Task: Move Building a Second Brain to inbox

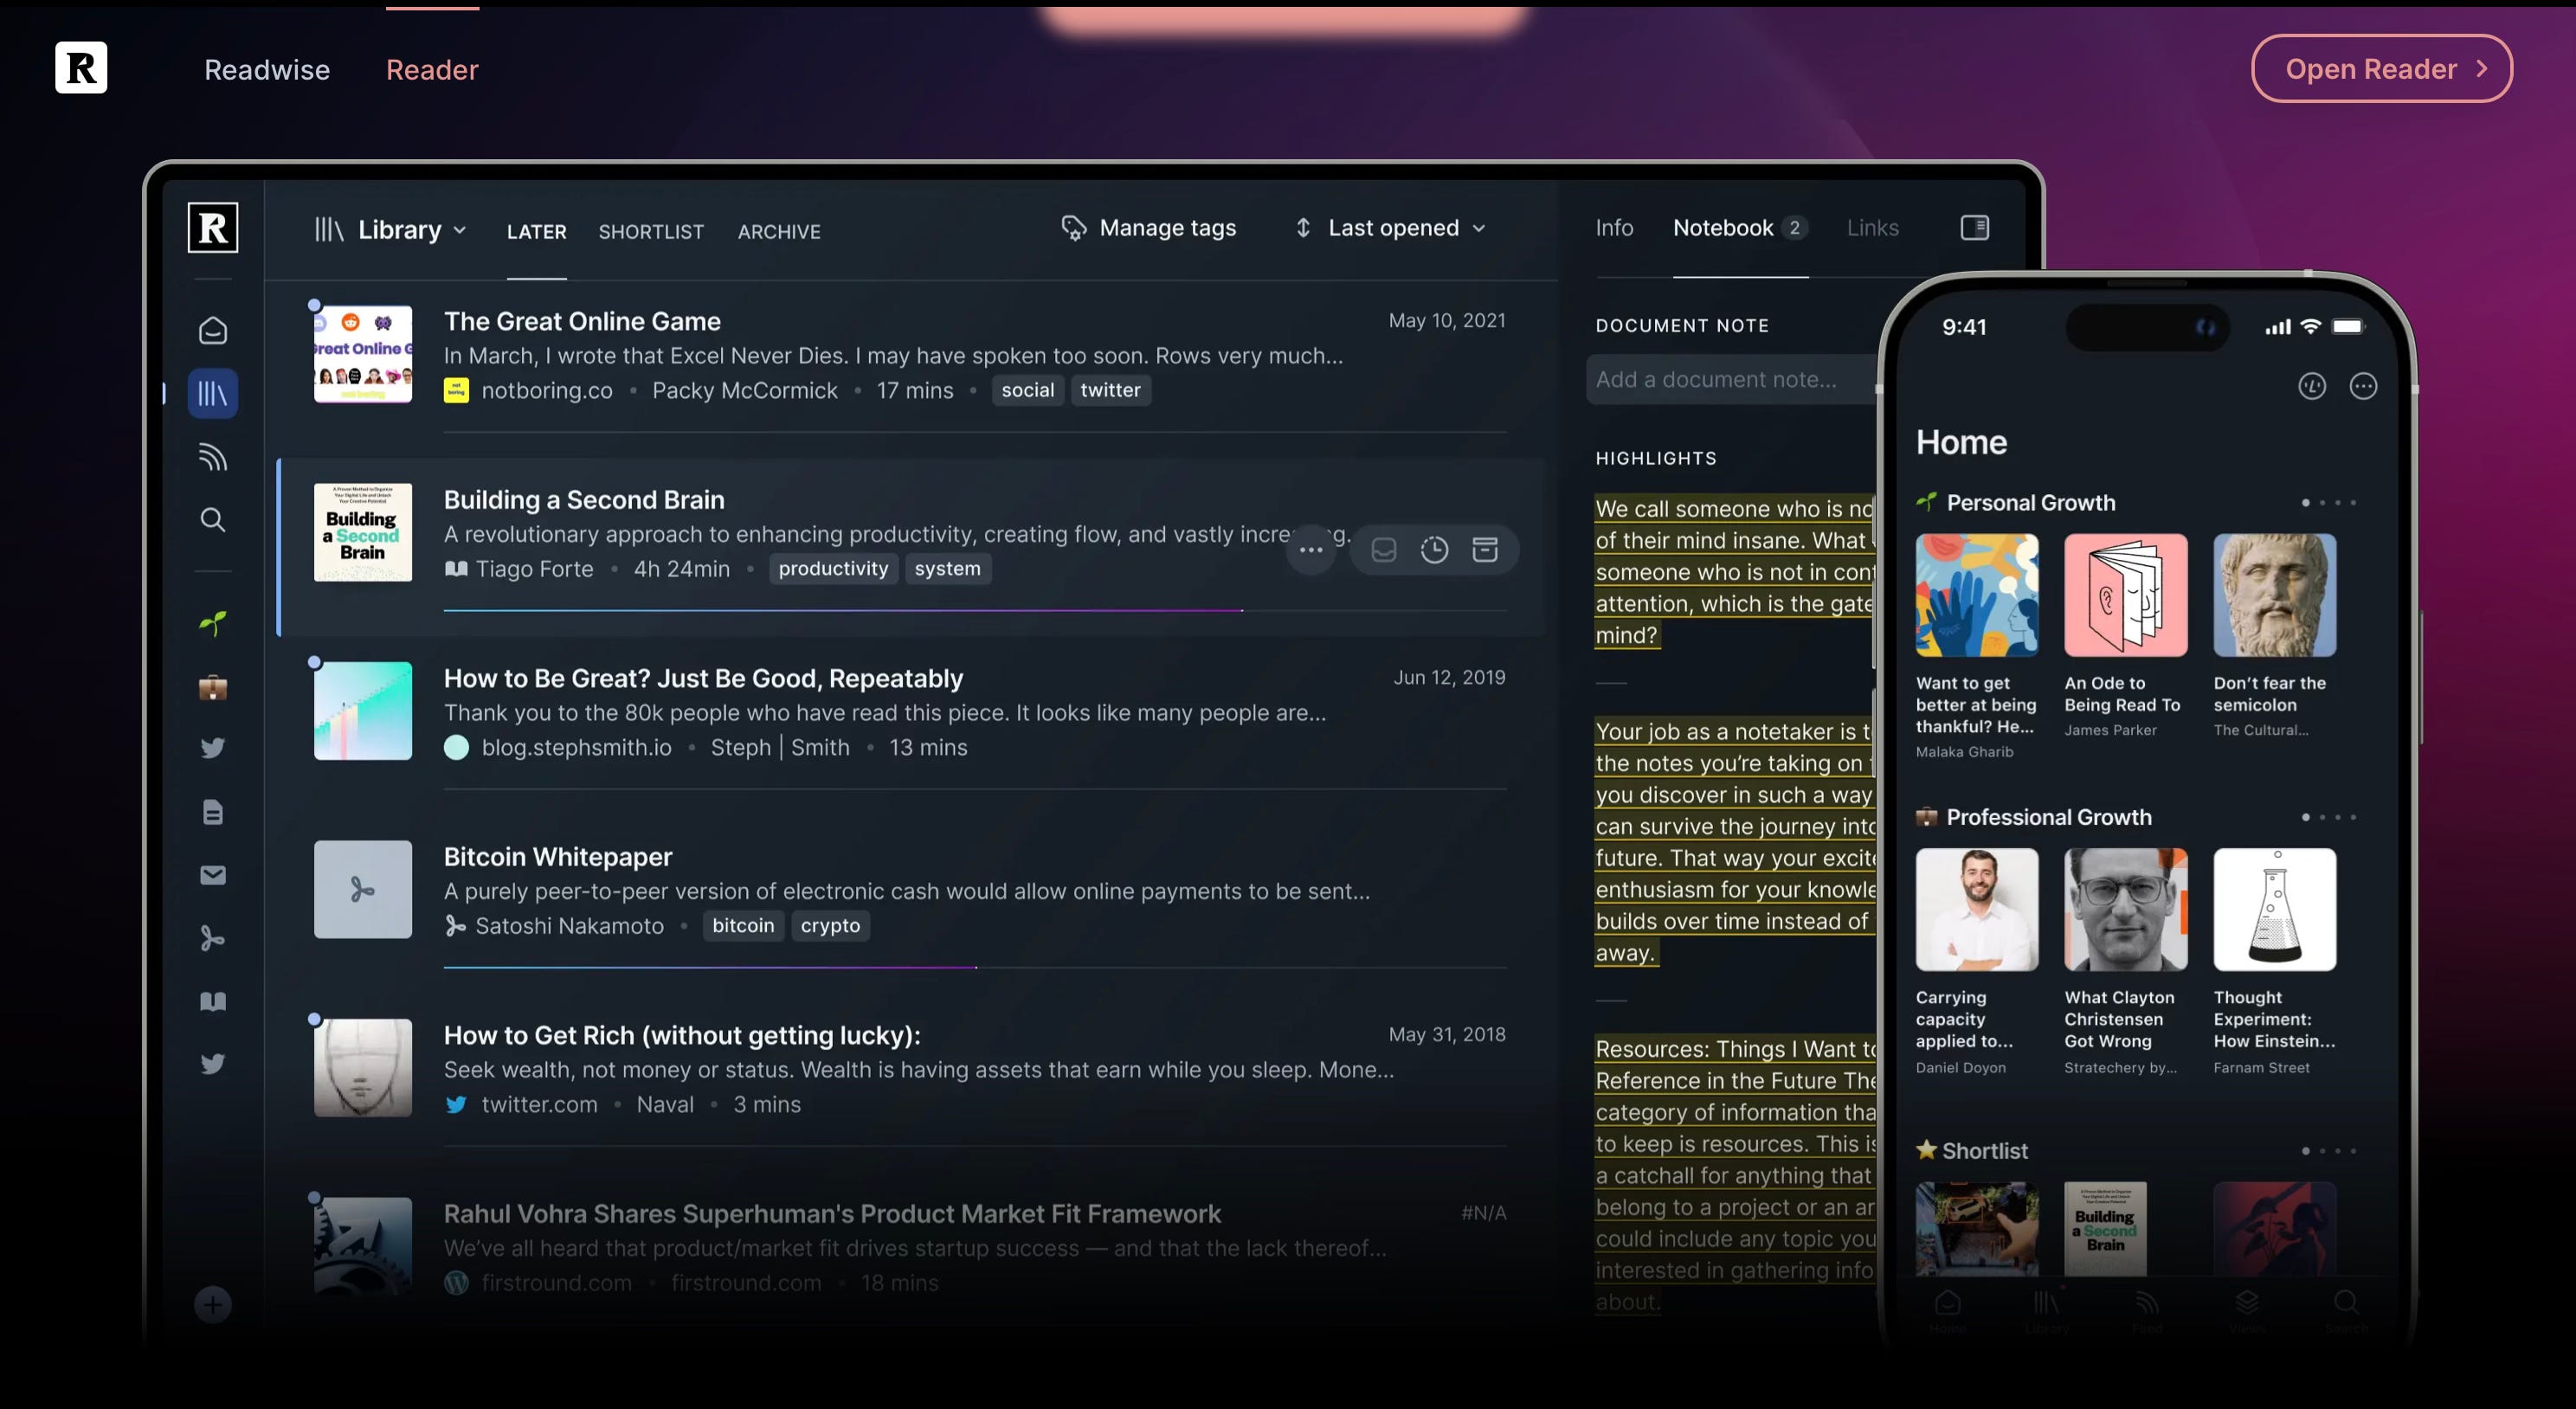Action: [x=1384, y=550]
